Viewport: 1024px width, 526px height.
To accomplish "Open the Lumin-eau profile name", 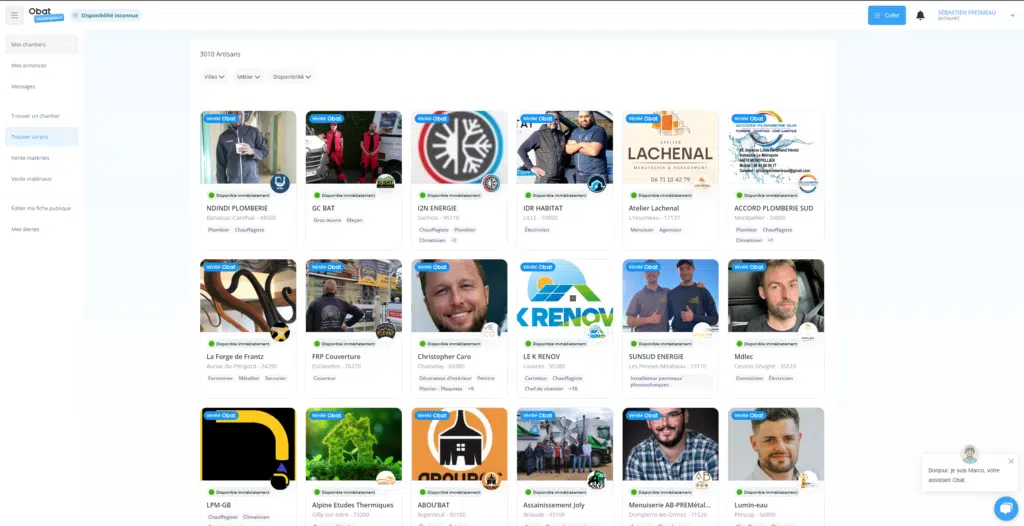I will point(752,505).
